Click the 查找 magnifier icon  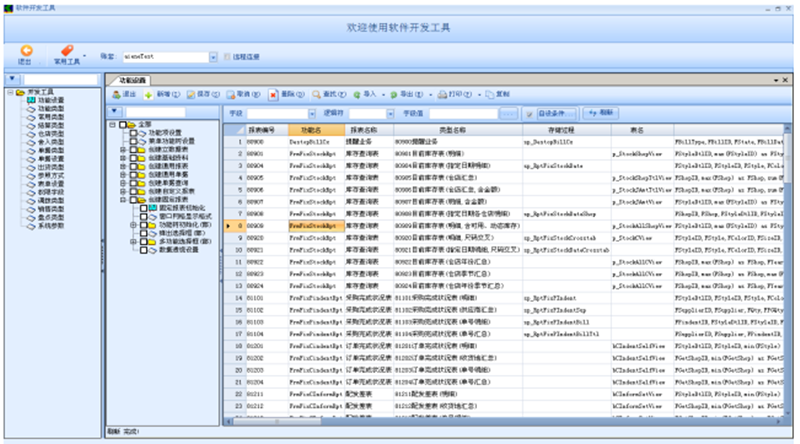coord(314,94)
